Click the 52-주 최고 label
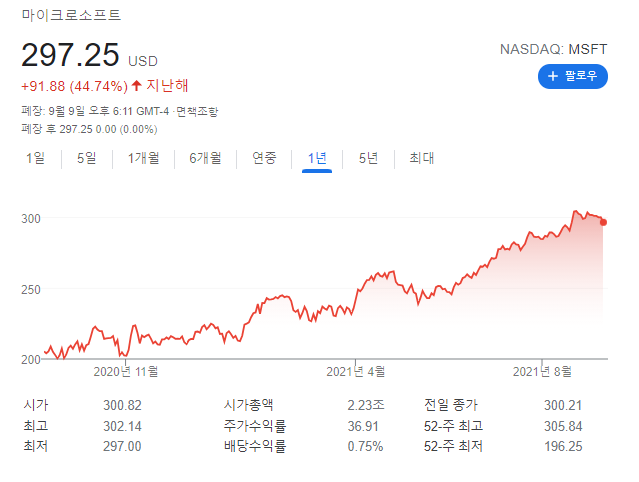 [453, 426]
